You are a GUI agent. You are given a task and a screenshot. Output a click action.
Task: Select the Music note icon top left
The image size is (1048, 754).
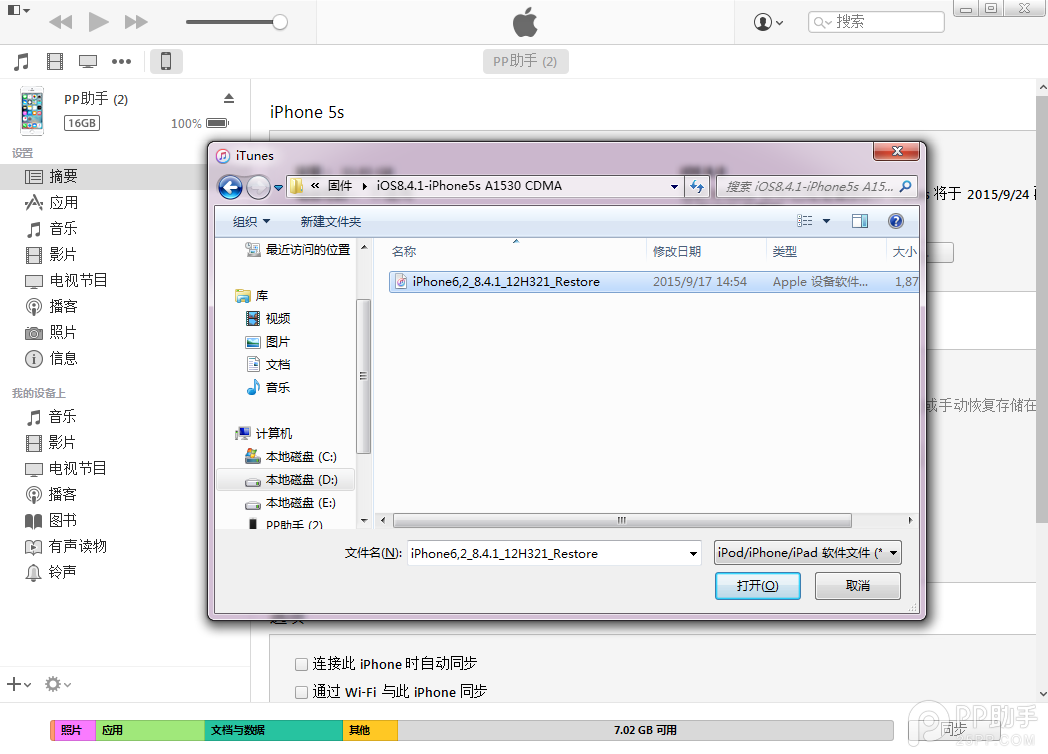[x=22, y=60]
